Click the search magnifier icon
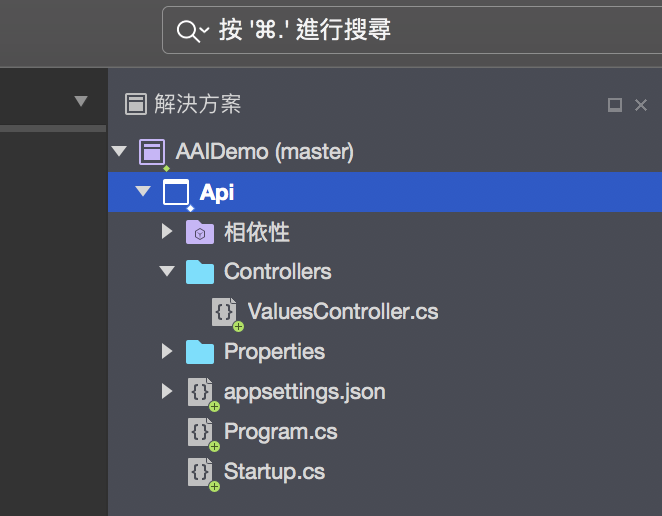 pos(188,31)
